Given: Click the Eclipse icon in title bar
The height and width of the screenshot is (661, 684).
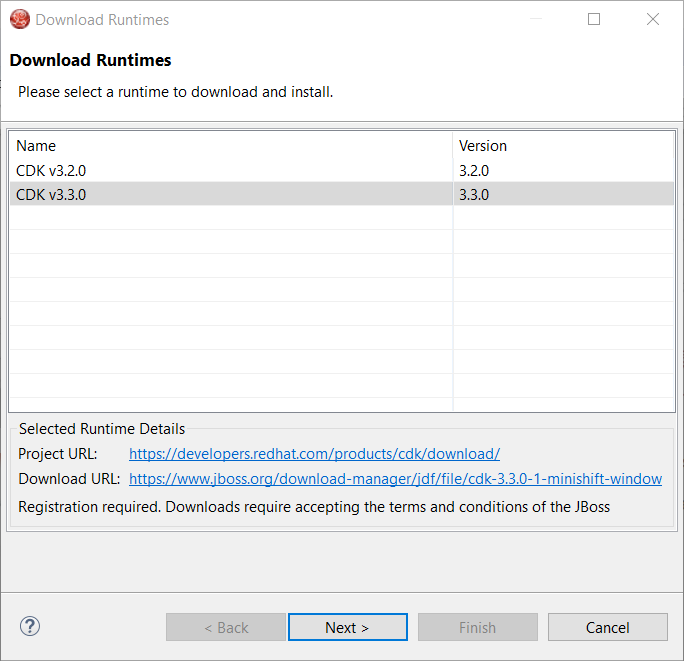Looking at the screenshot, I should (x=19, y=19).
